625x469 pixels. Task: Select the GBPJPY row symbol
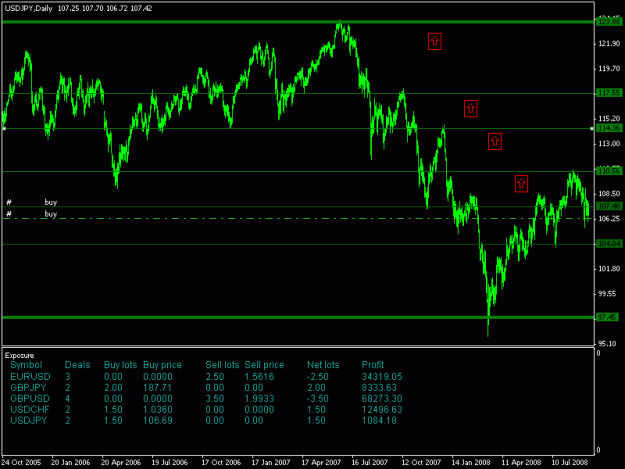point(28,388)
